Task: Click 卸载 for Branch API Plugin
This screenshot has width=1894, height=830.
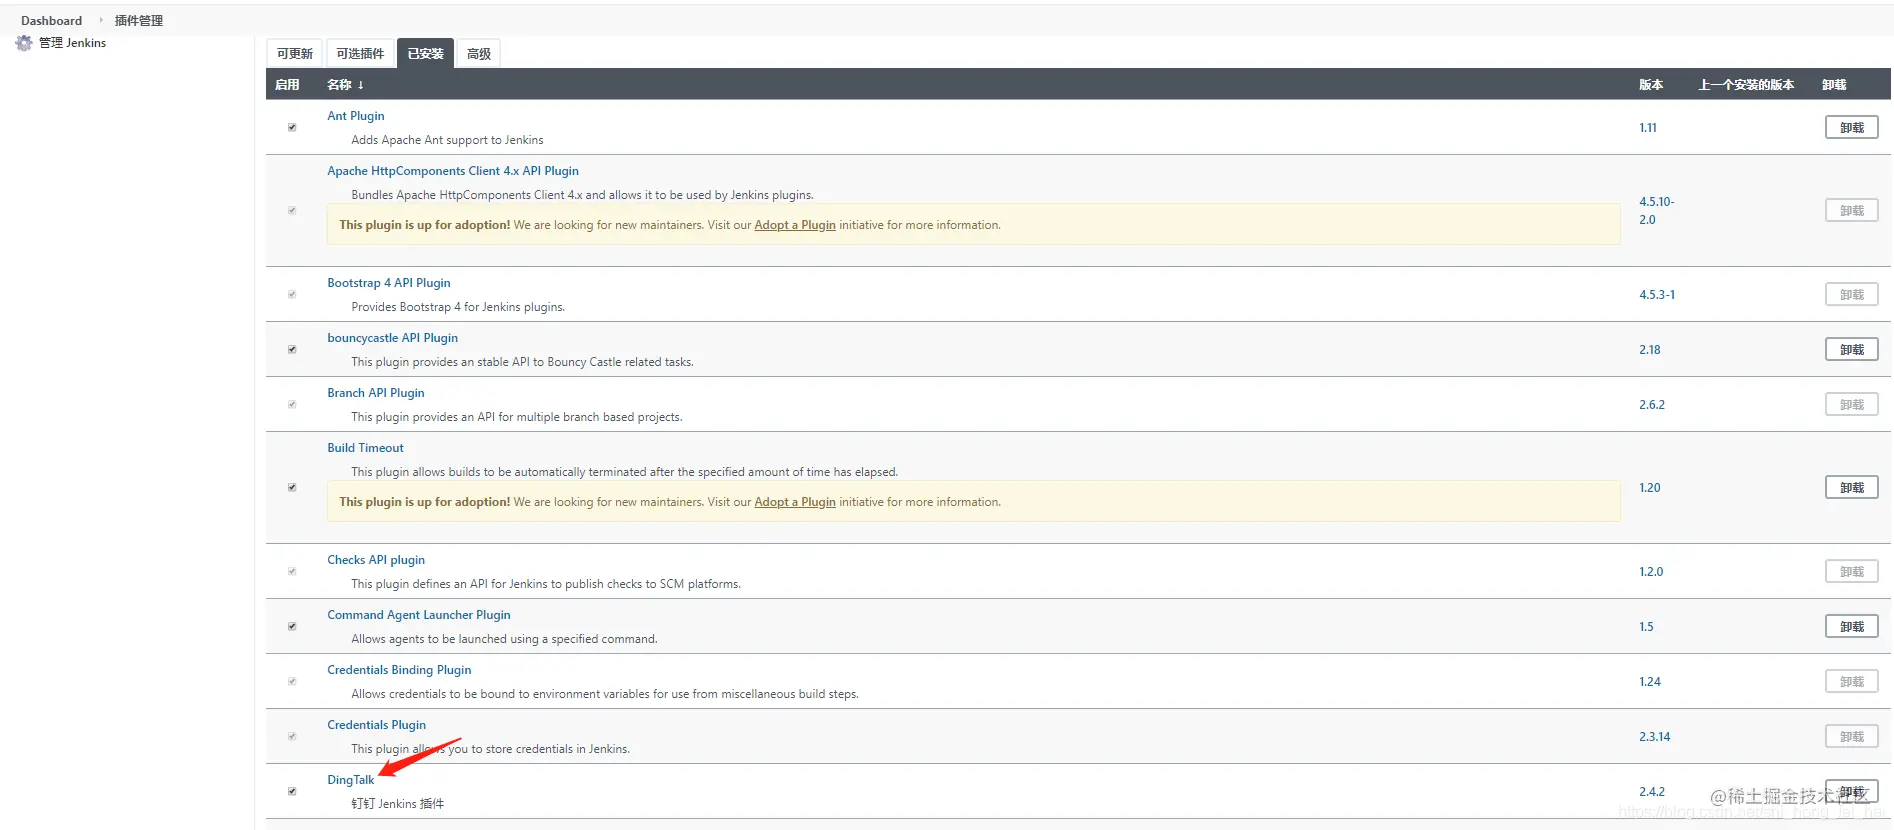Action: click(x=1852, y=404)
